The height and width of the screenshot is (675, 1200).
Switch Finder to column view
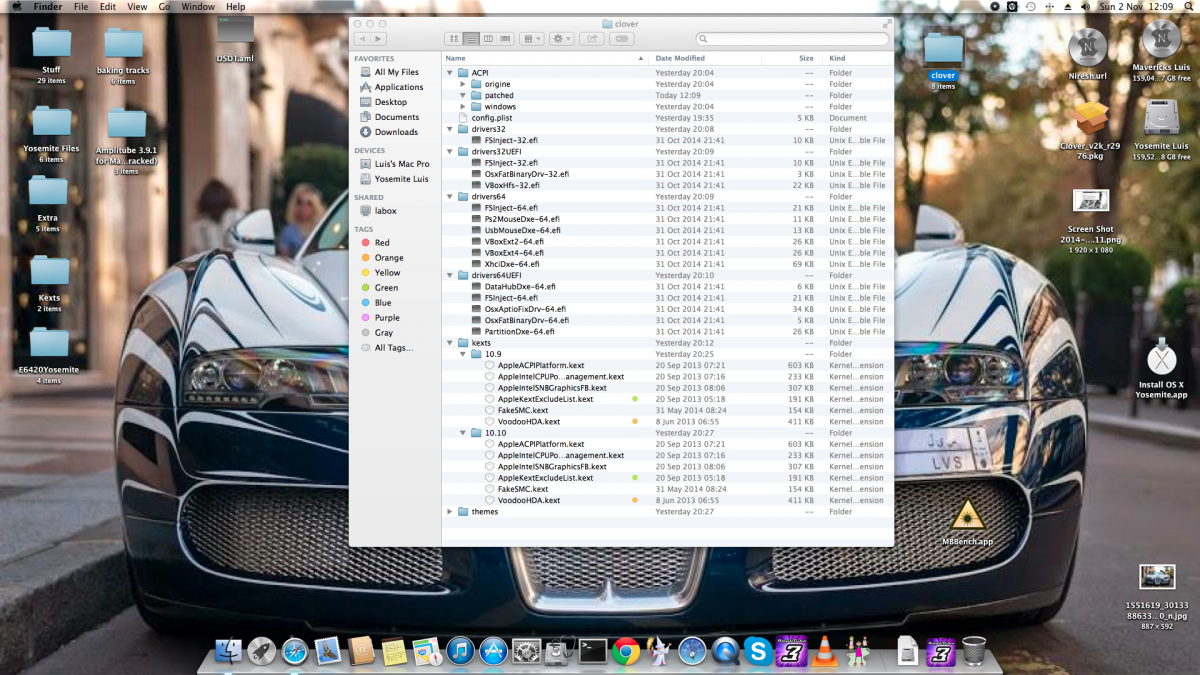pyautogui.click(x=488, y=39)
